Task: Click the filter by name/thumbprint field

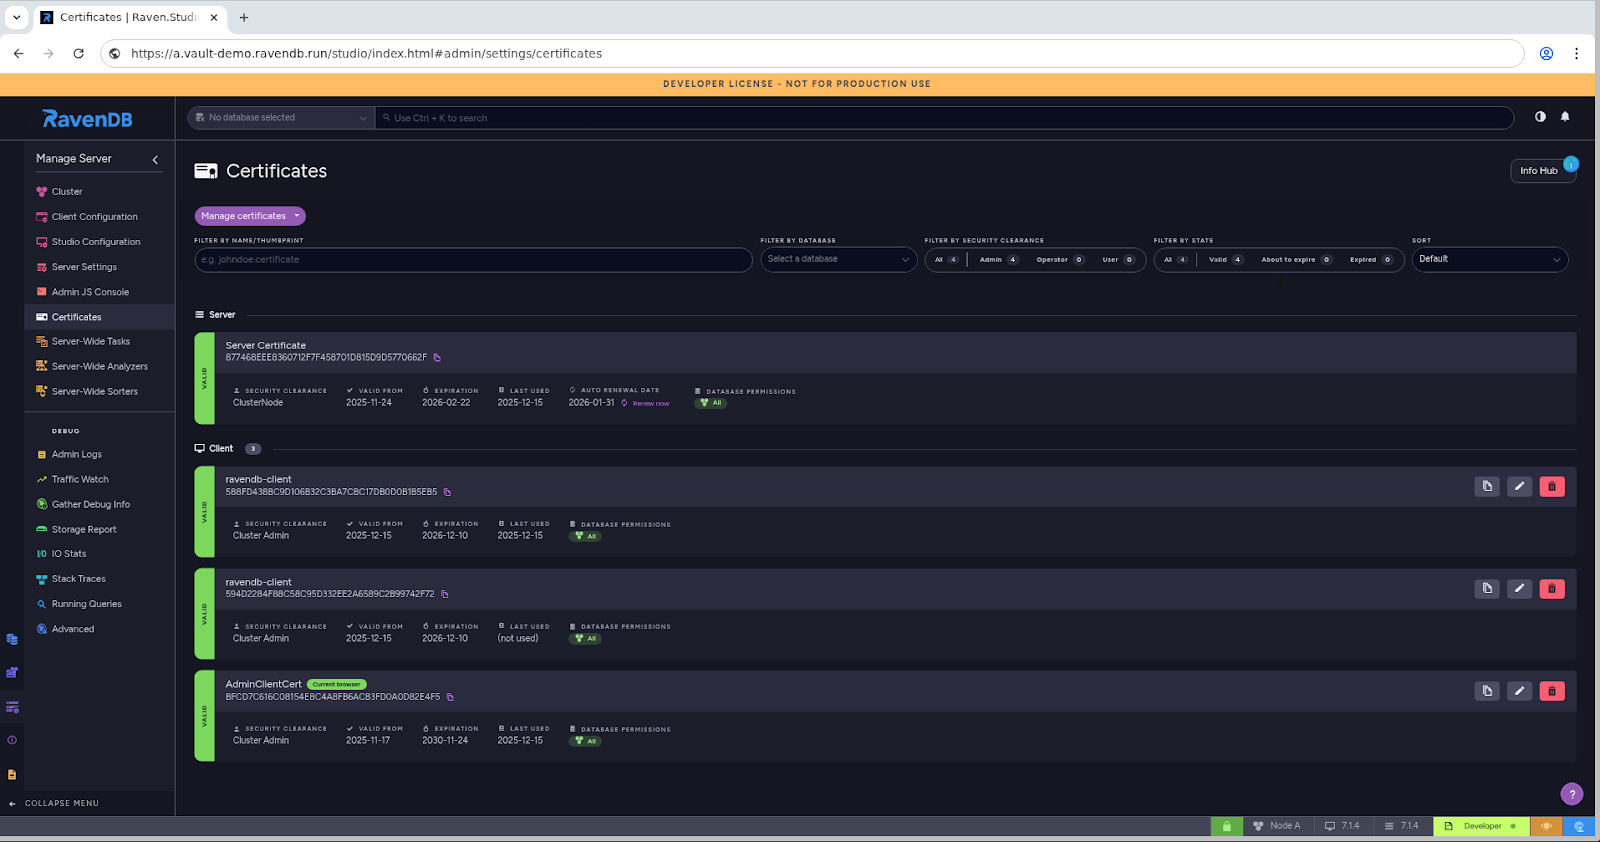Action: click(473, 260)
